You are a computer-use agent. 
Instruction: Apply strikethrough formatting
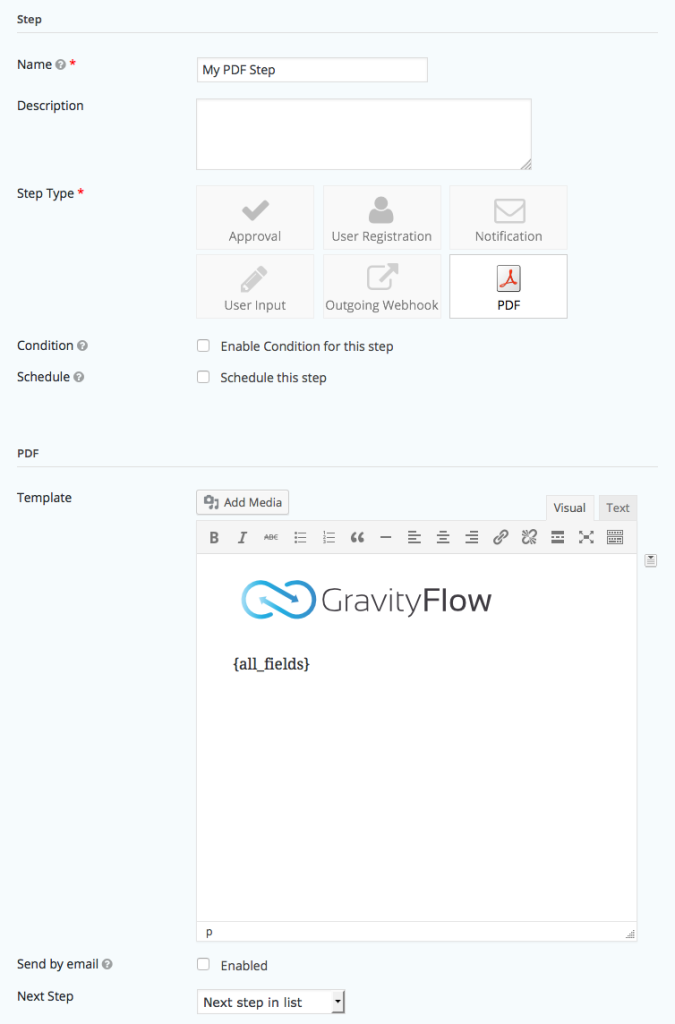[271, 537]
